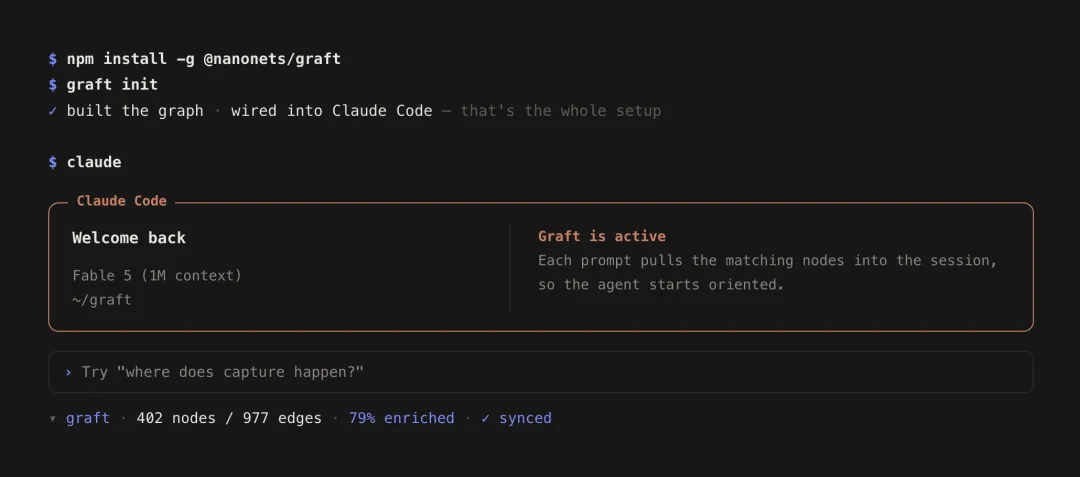Click the Welcome back heading

[129, 238]
